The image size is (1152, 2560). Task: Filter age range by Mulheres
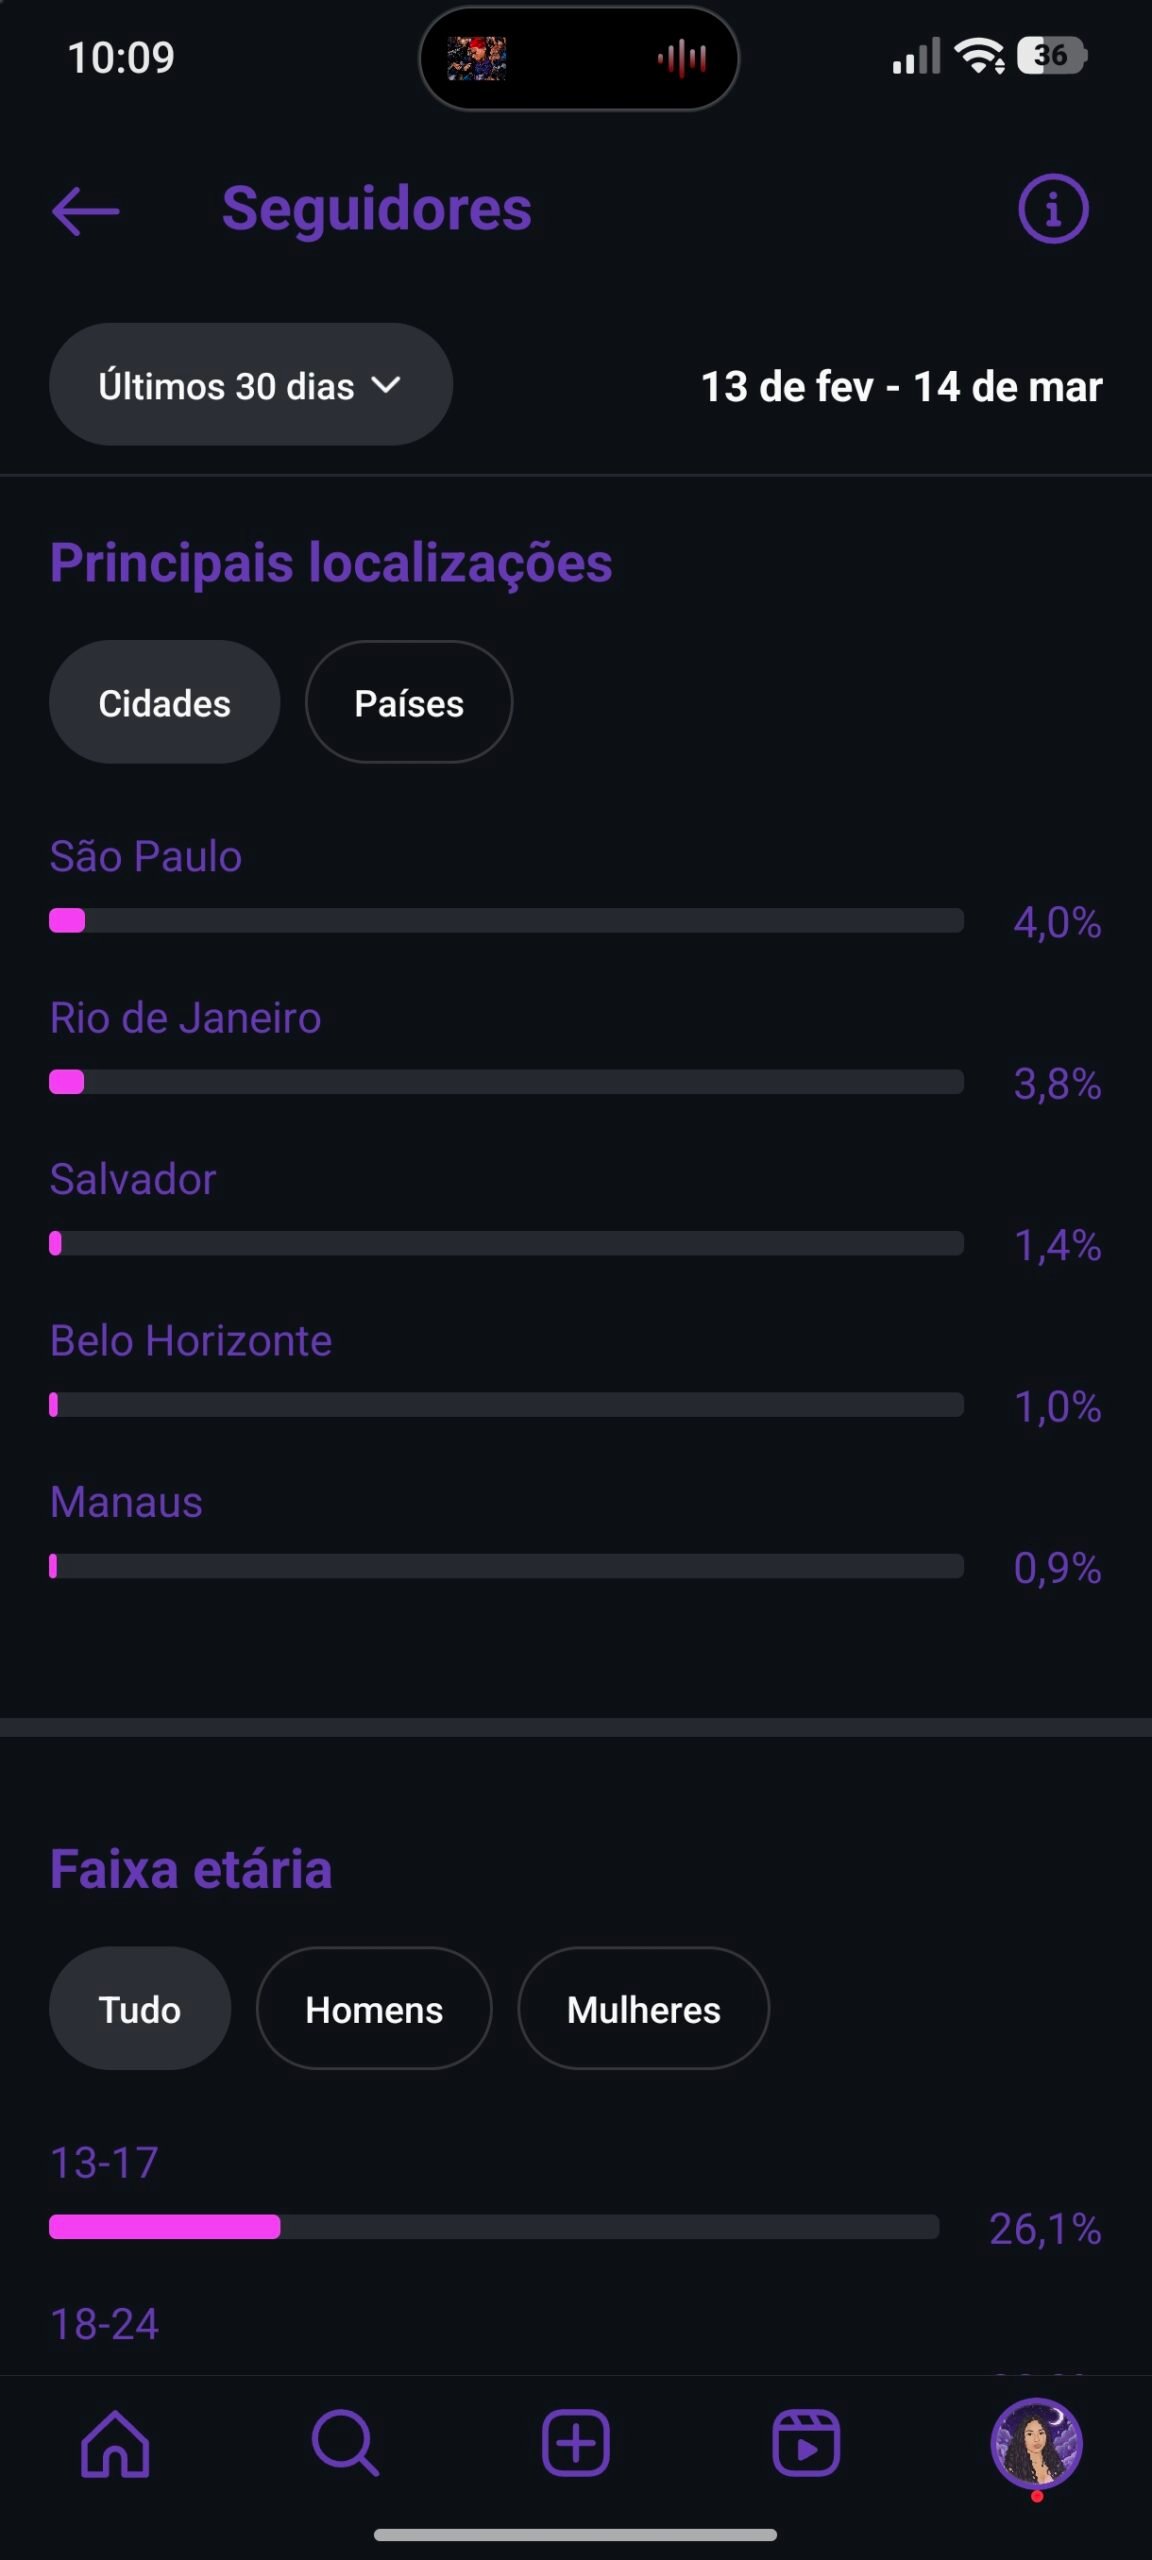point(644,2009)
